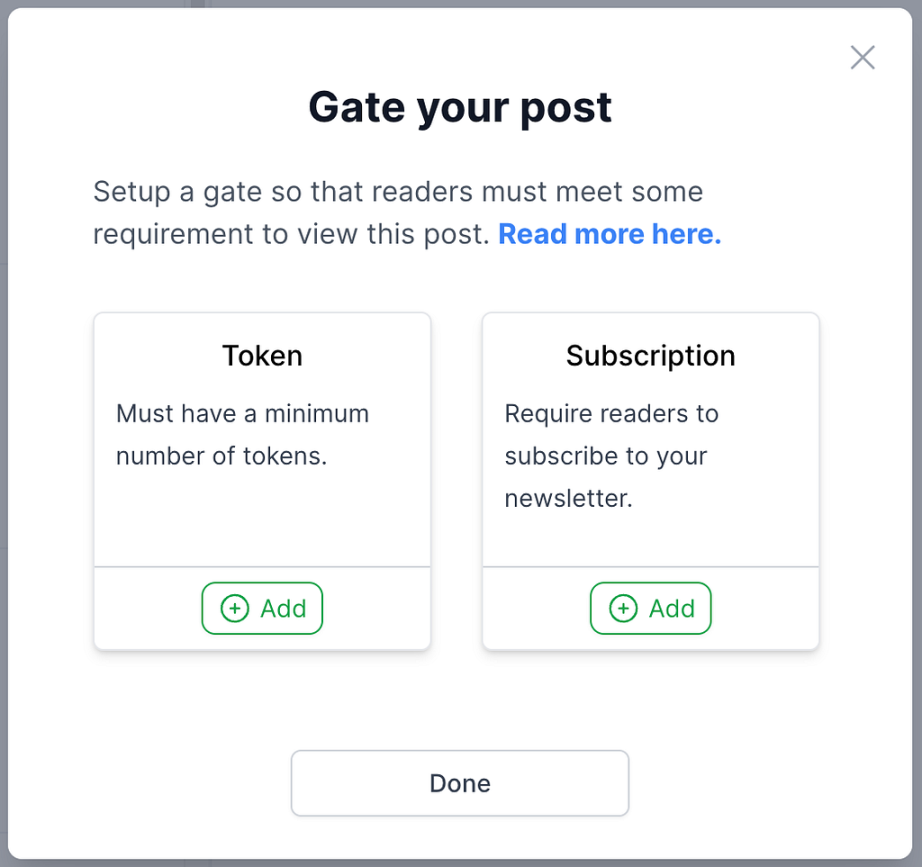Select the Subscription card heading
Screen dimensions: 922x867
650,356
